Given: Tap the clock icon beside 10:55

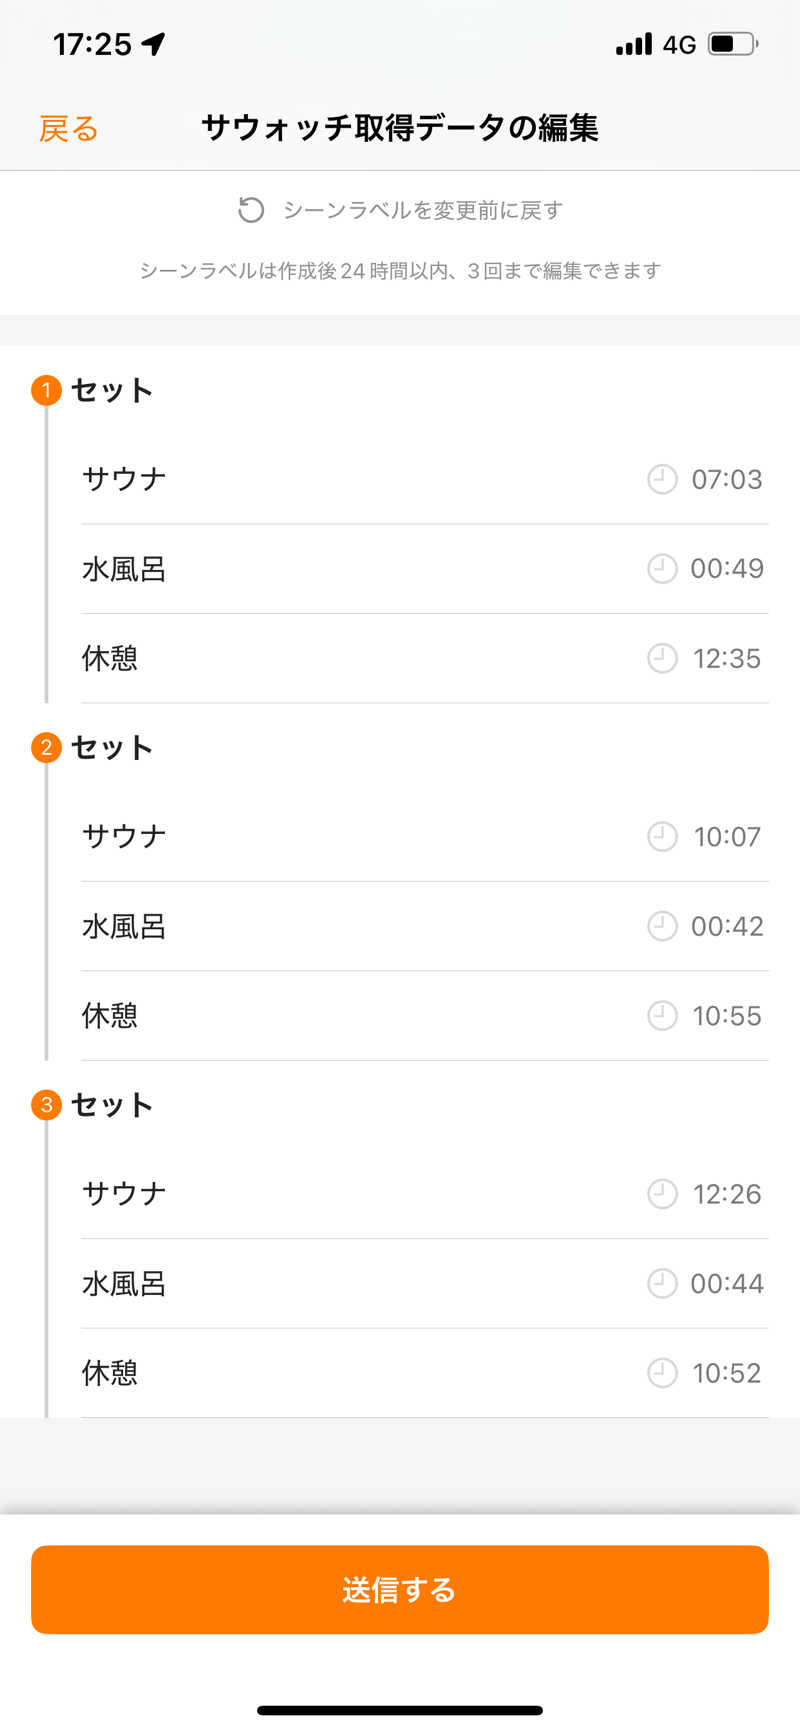Looking at the screenshot, I should [662, 1016].
